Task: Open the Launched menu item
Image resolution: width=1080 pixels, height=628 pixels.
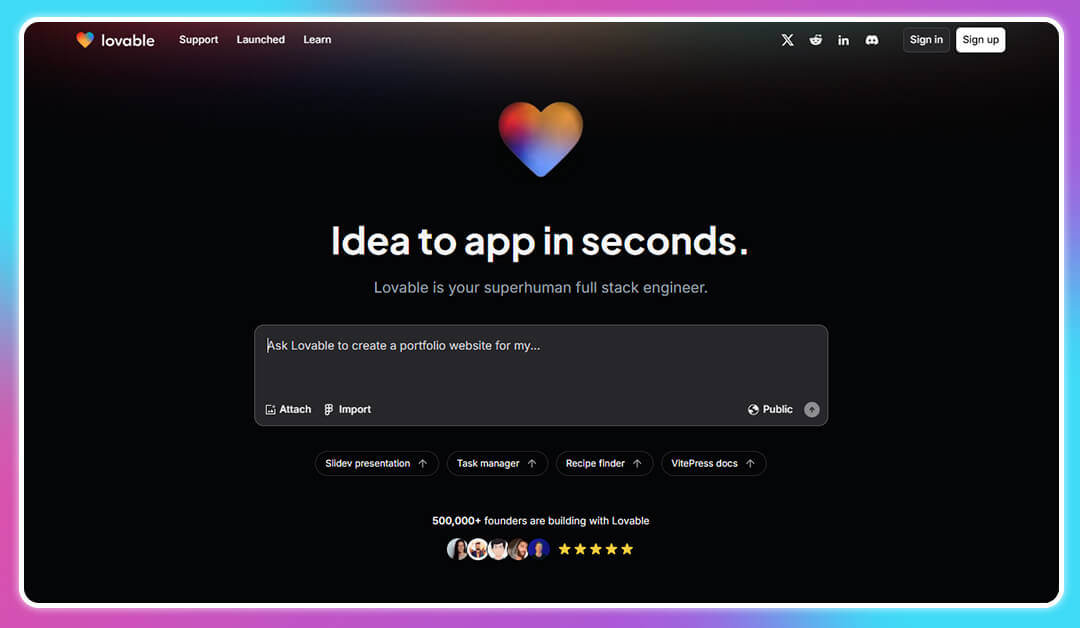Action: click(260, 40)
